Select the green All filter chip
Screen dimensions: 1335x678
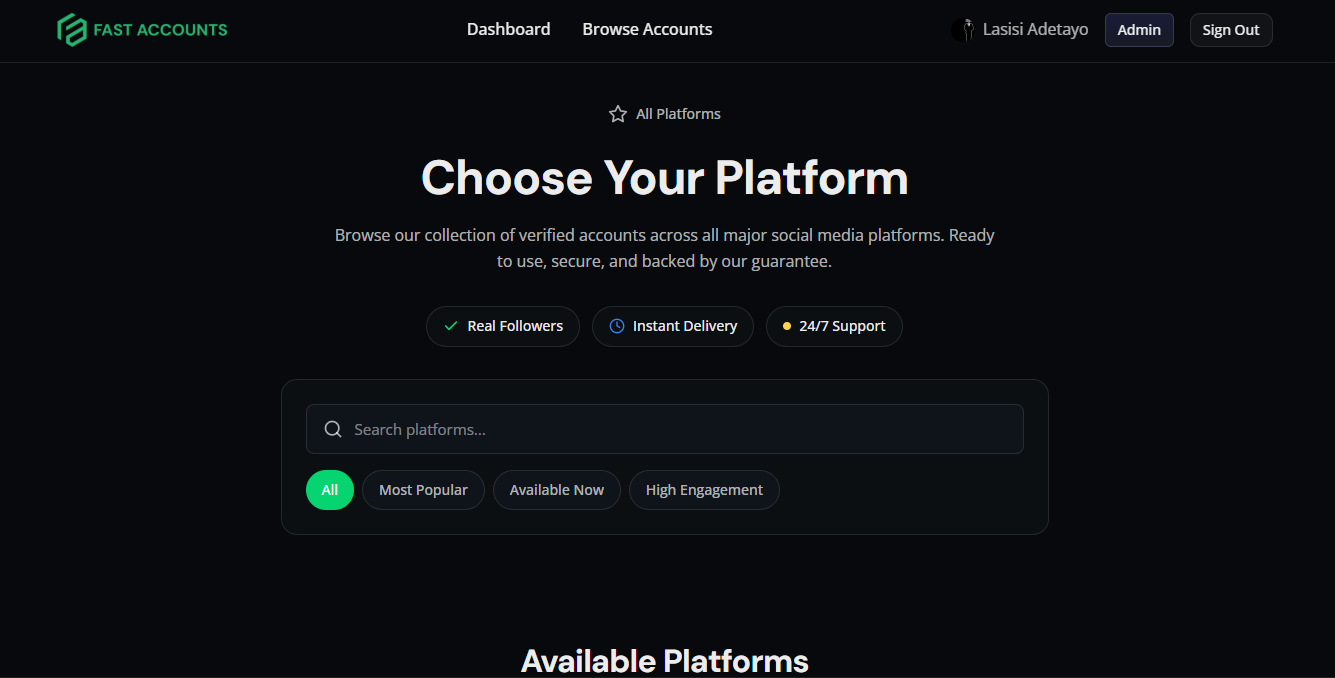point(330,490)
